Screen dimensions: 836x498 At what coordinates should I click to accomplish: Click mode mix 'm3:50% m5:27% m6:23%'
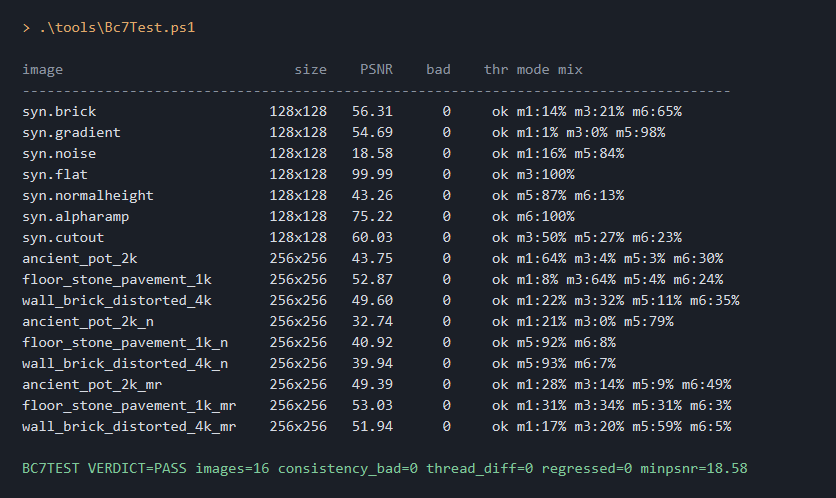coord(599,238)
